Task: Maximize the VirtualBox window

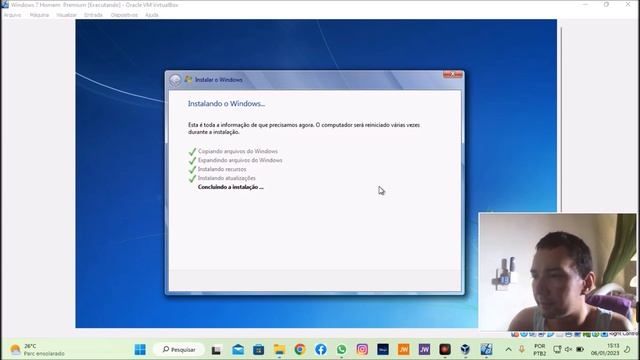Action: coord(607,4)
